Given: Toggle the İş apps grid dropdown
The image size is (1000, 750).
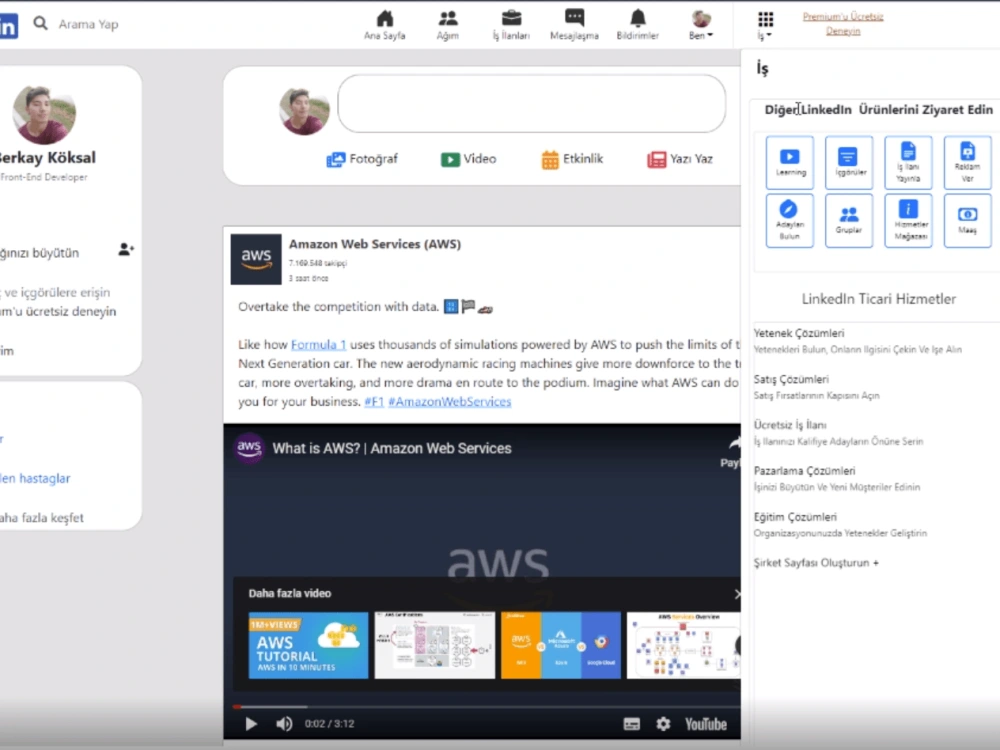Looking at the screenshot, I should click(x=765, y=26).
